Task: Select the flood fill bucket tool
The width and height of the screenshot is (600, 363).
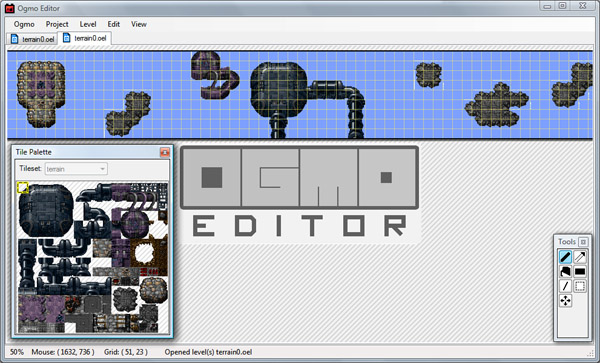Action: (x=565, y=272)
